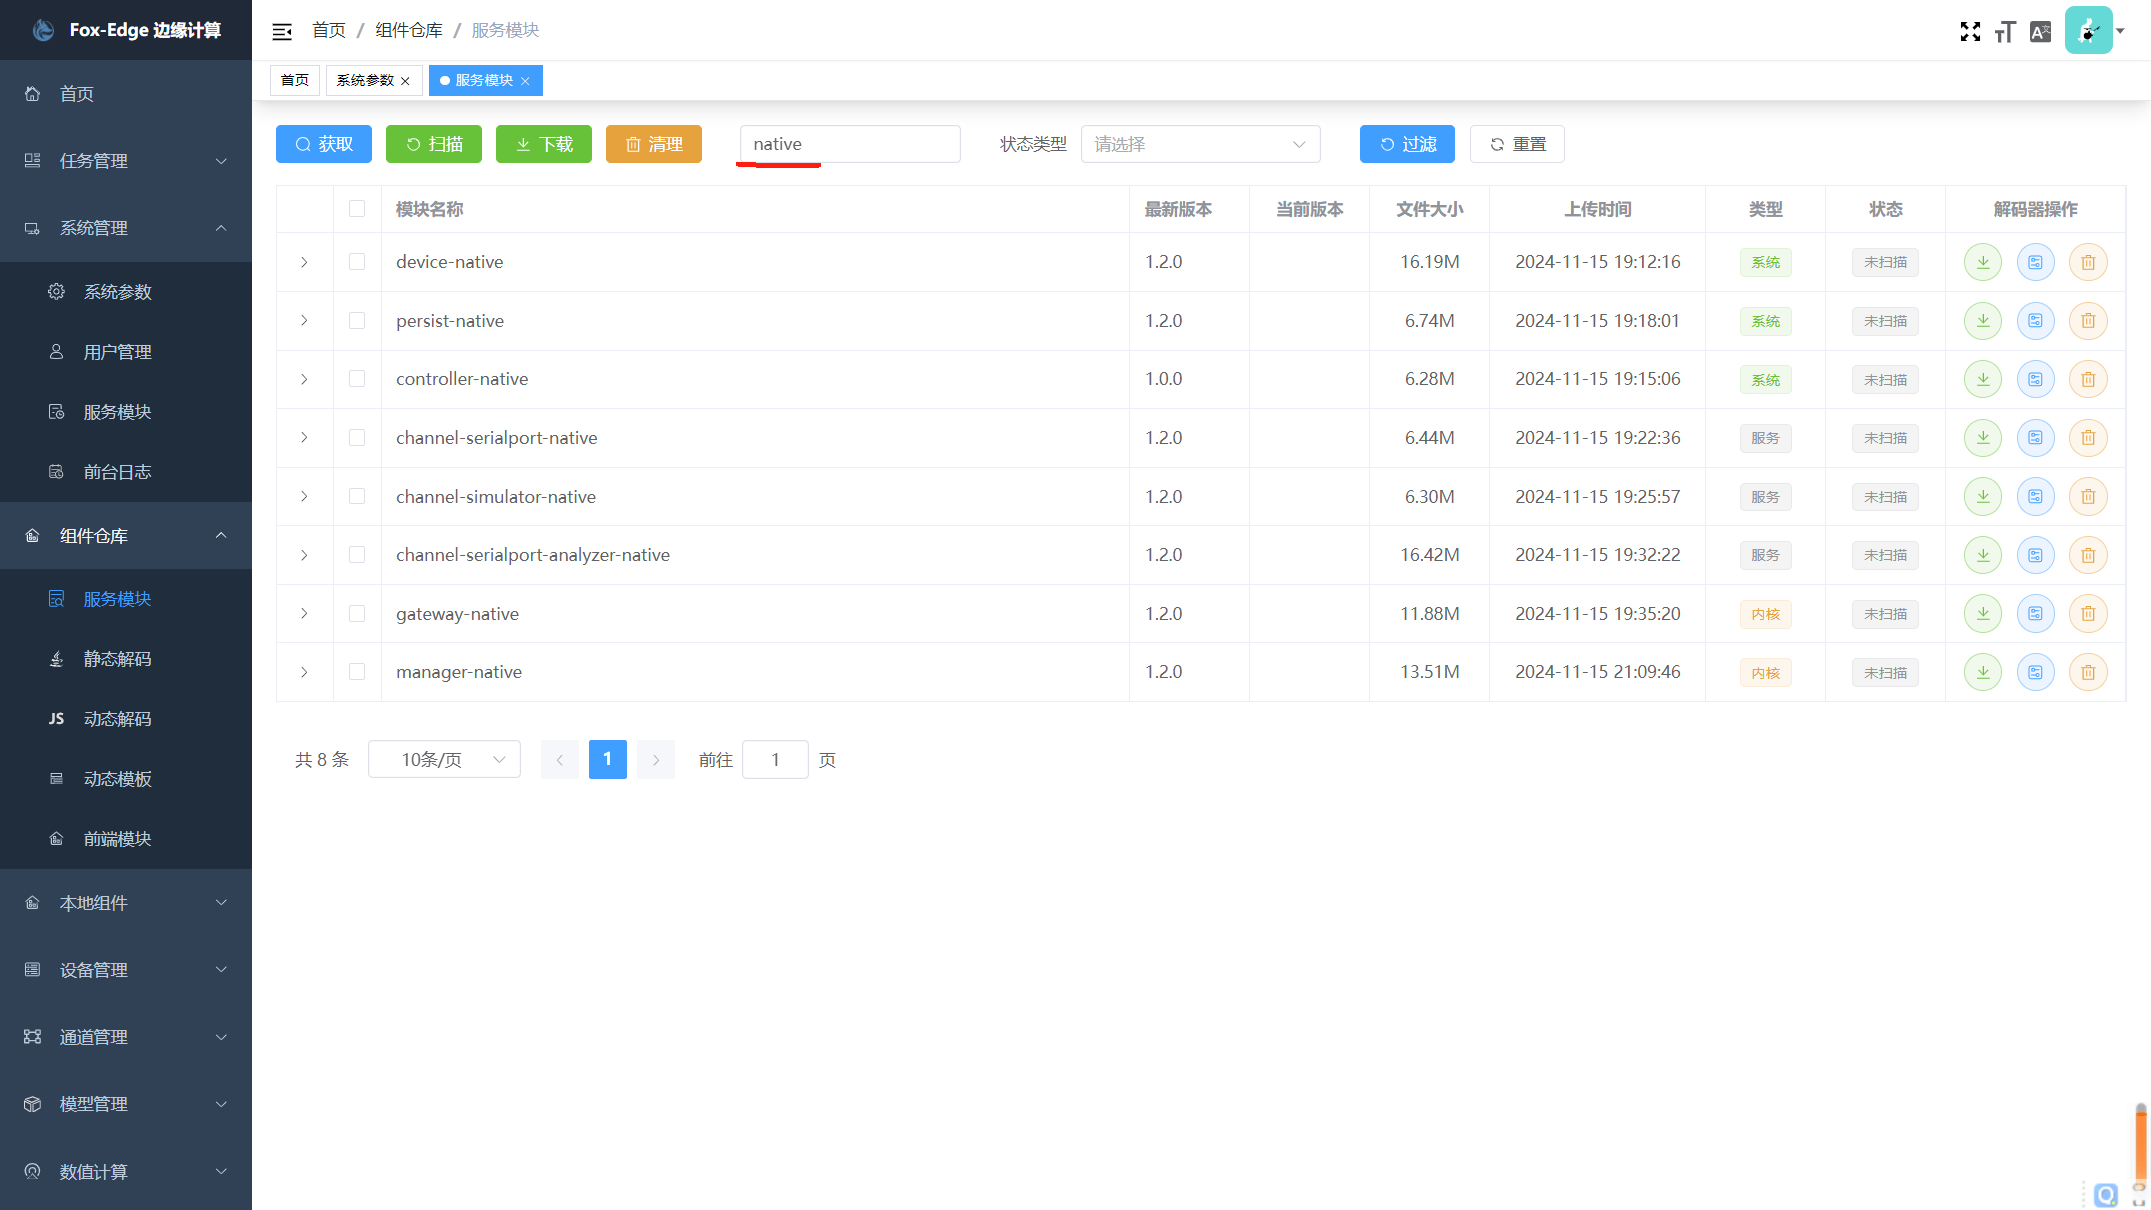Click the 重置 button
The image size is (2151, 1210).
[1517, 144]
